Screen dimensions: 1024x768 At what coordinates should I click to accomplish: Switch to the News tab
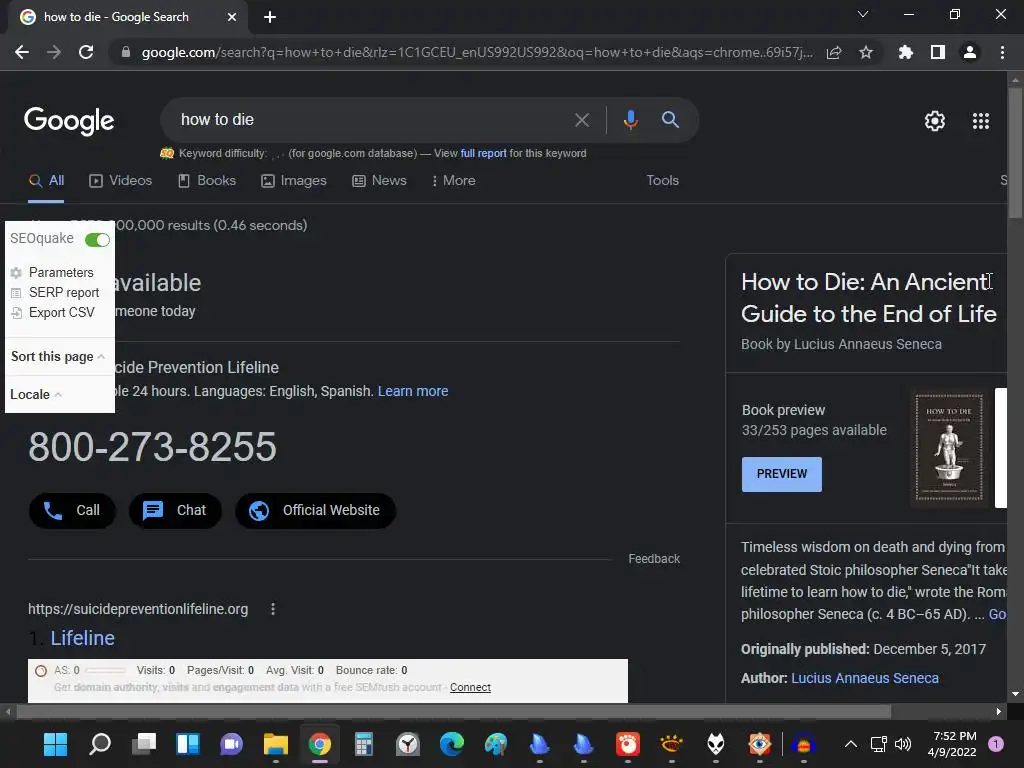coord(379,181)
